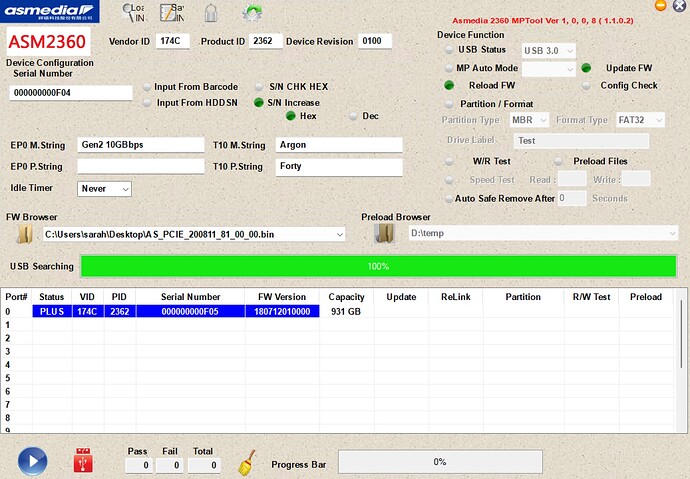Click the USB Searching progress bar

pos(378,266)
